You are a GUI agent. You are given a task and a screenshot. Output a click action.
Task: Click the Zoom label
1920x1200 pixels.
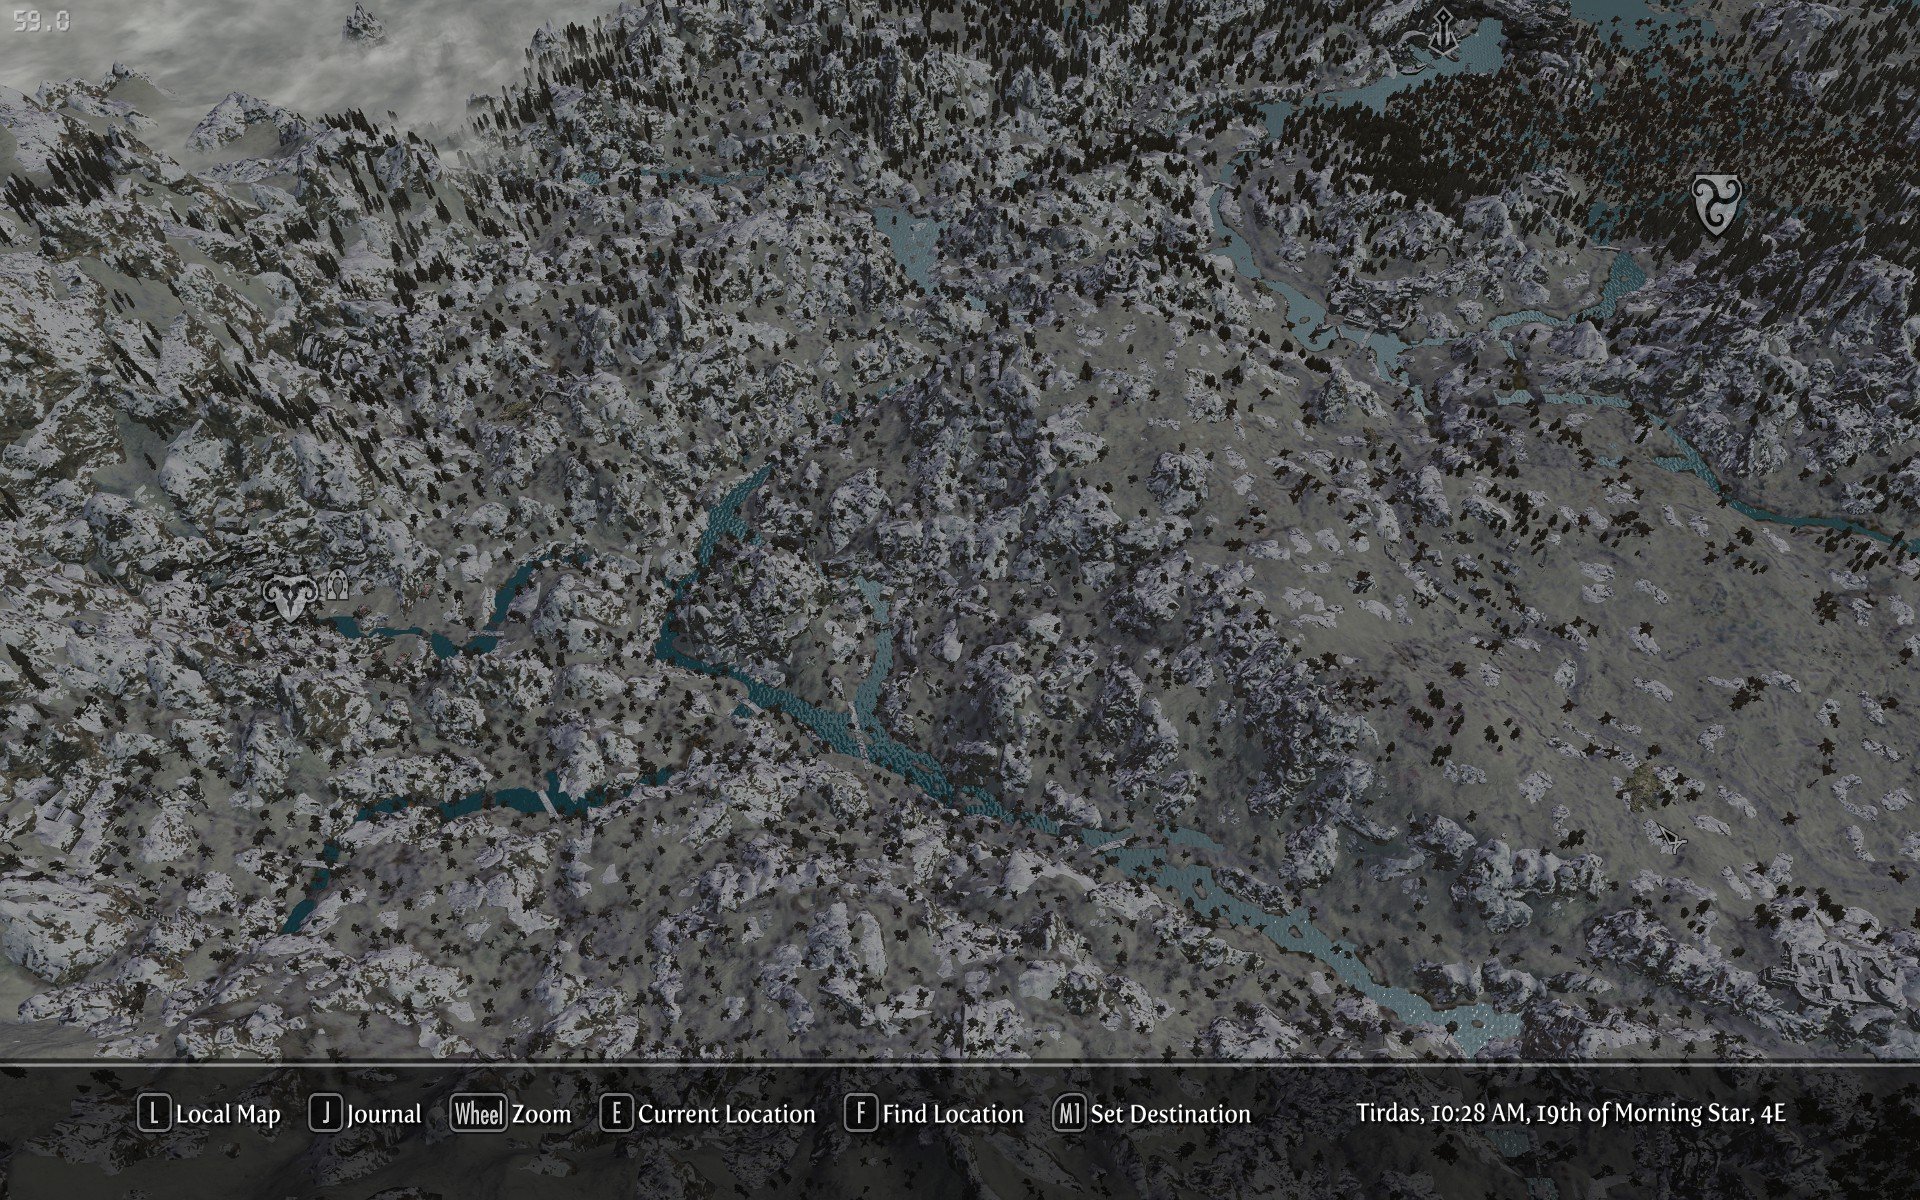542,1114
